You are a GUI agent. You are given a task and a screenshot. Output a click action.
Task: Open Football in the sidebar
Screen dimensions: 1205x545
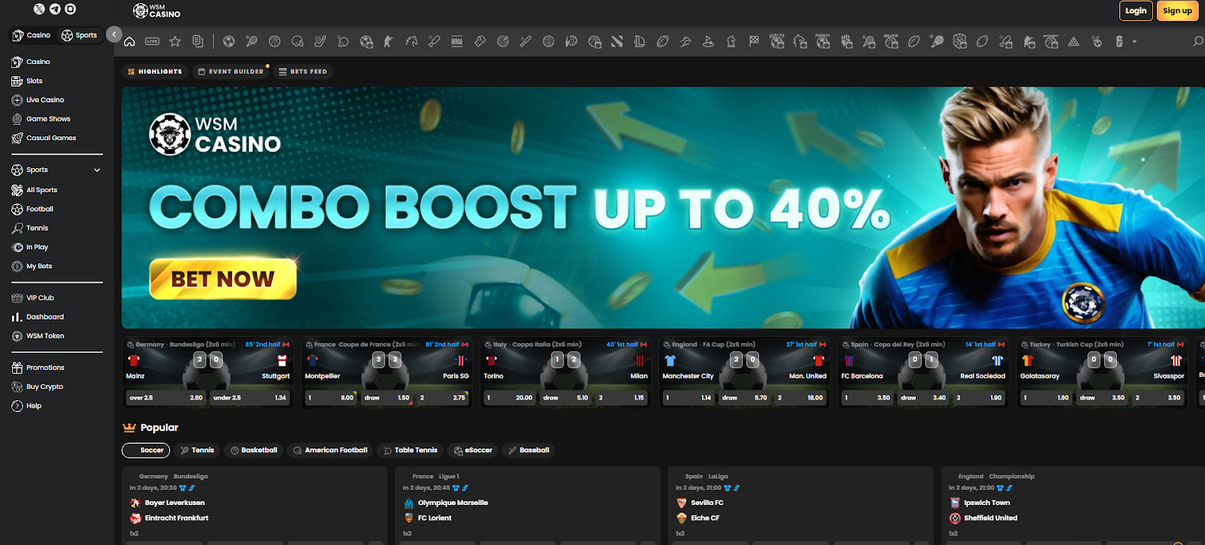[x=33, y=209]
